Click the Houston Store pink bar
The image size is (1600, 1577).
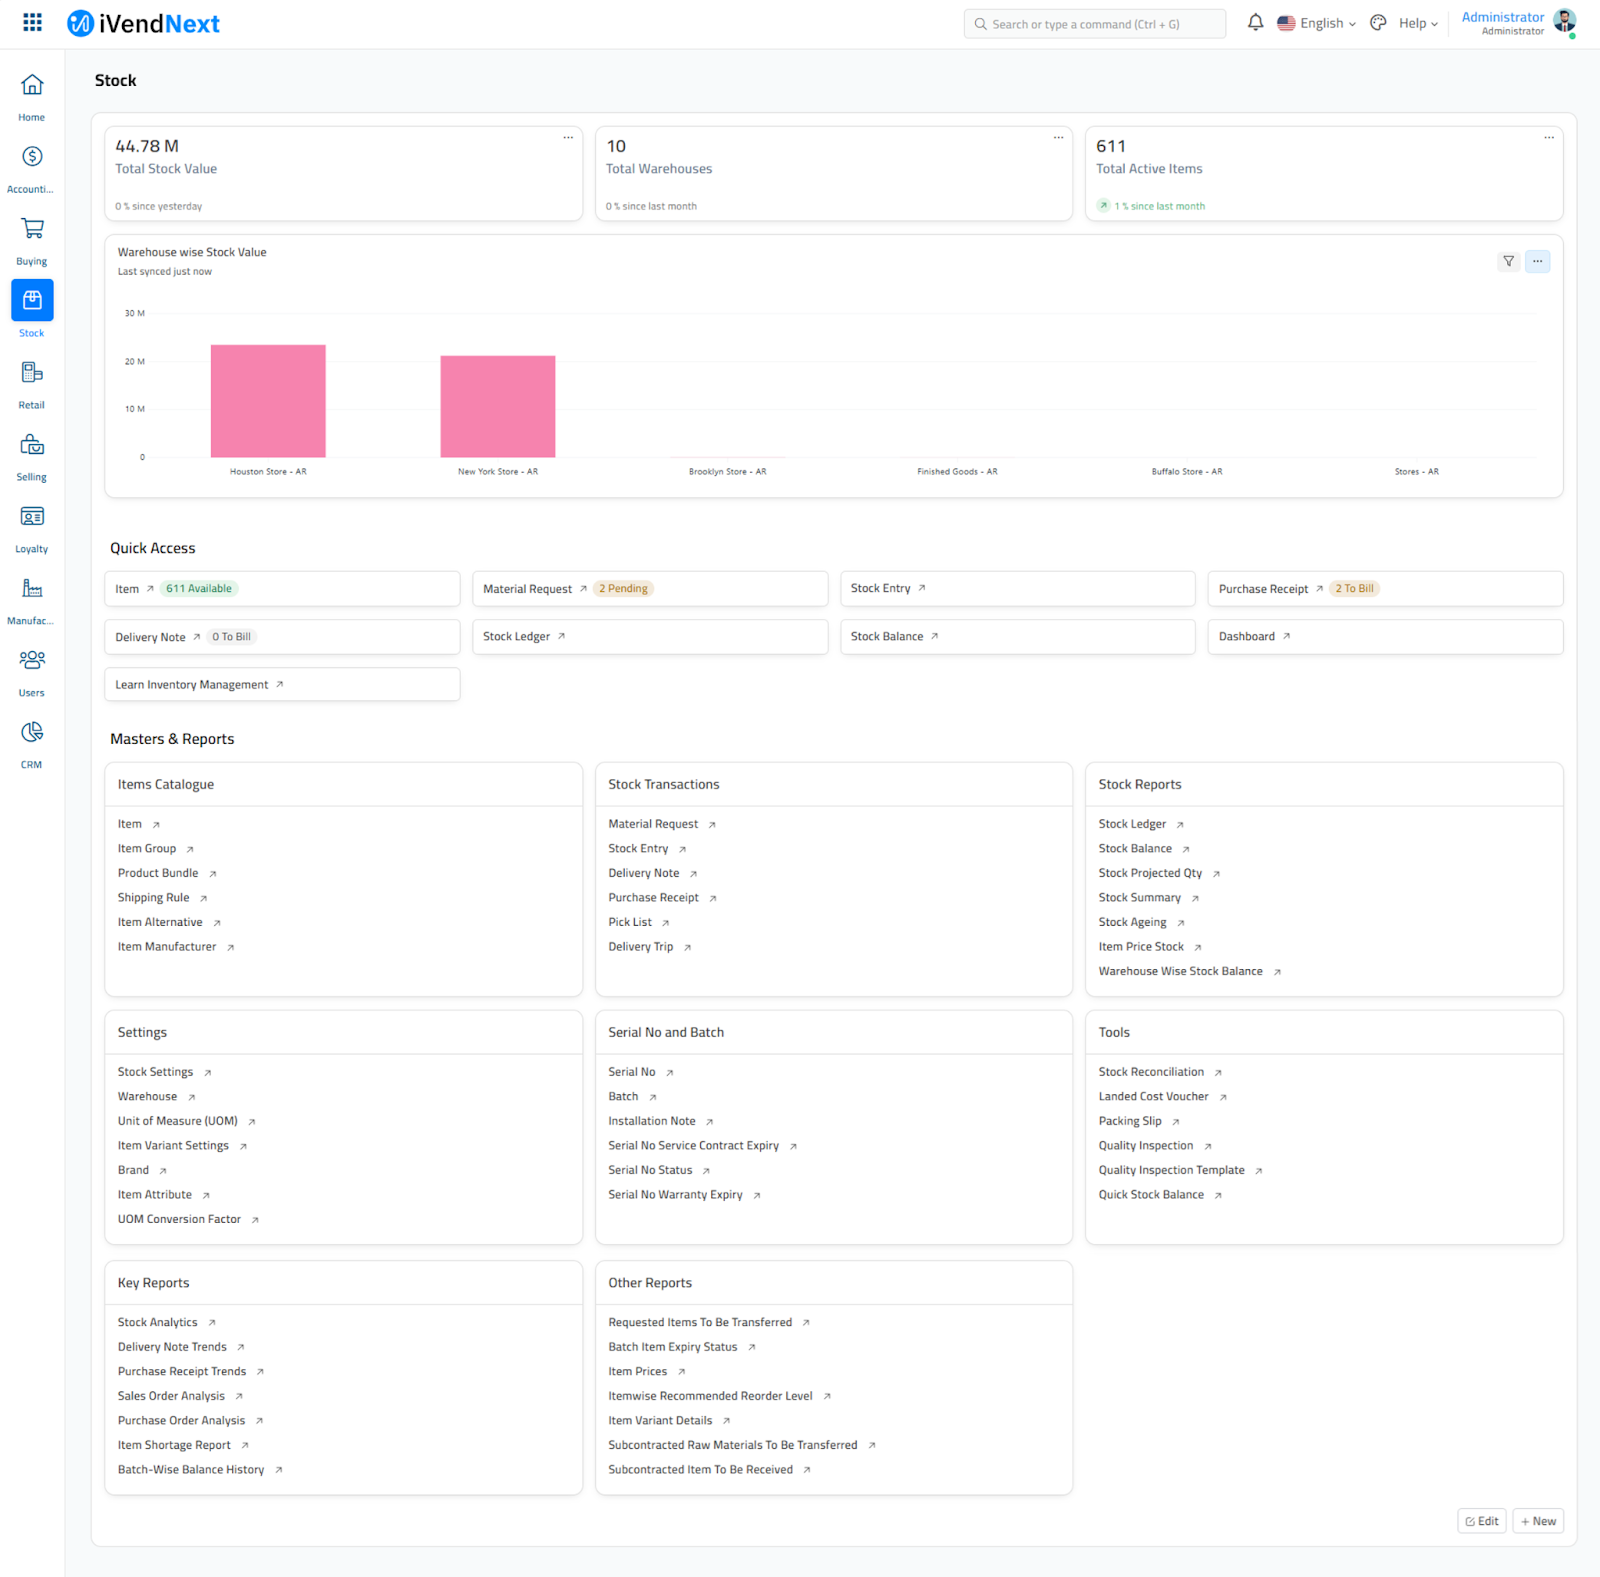(268, 401)
